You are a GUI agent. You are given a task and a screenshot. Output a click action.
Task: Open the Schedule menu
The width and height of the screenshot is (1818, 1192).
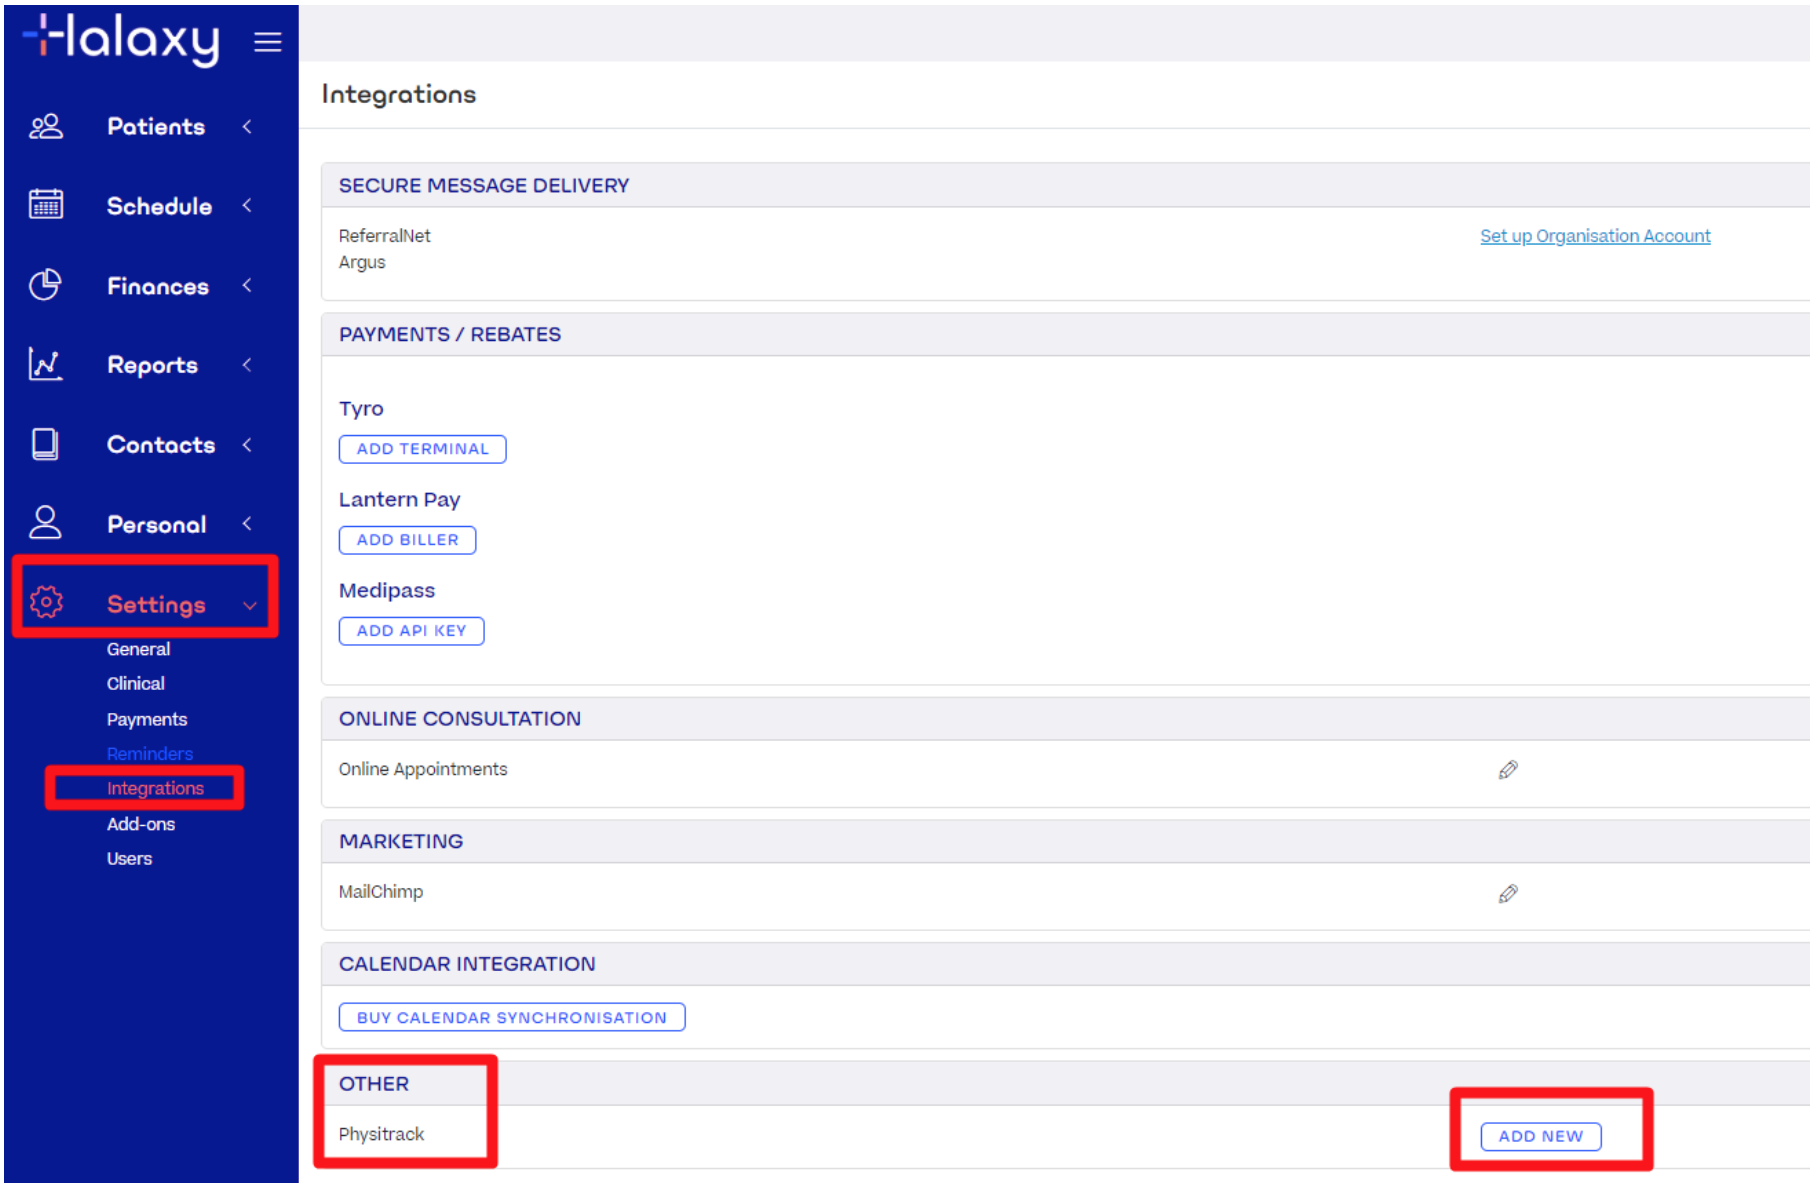tap(159, 206)
